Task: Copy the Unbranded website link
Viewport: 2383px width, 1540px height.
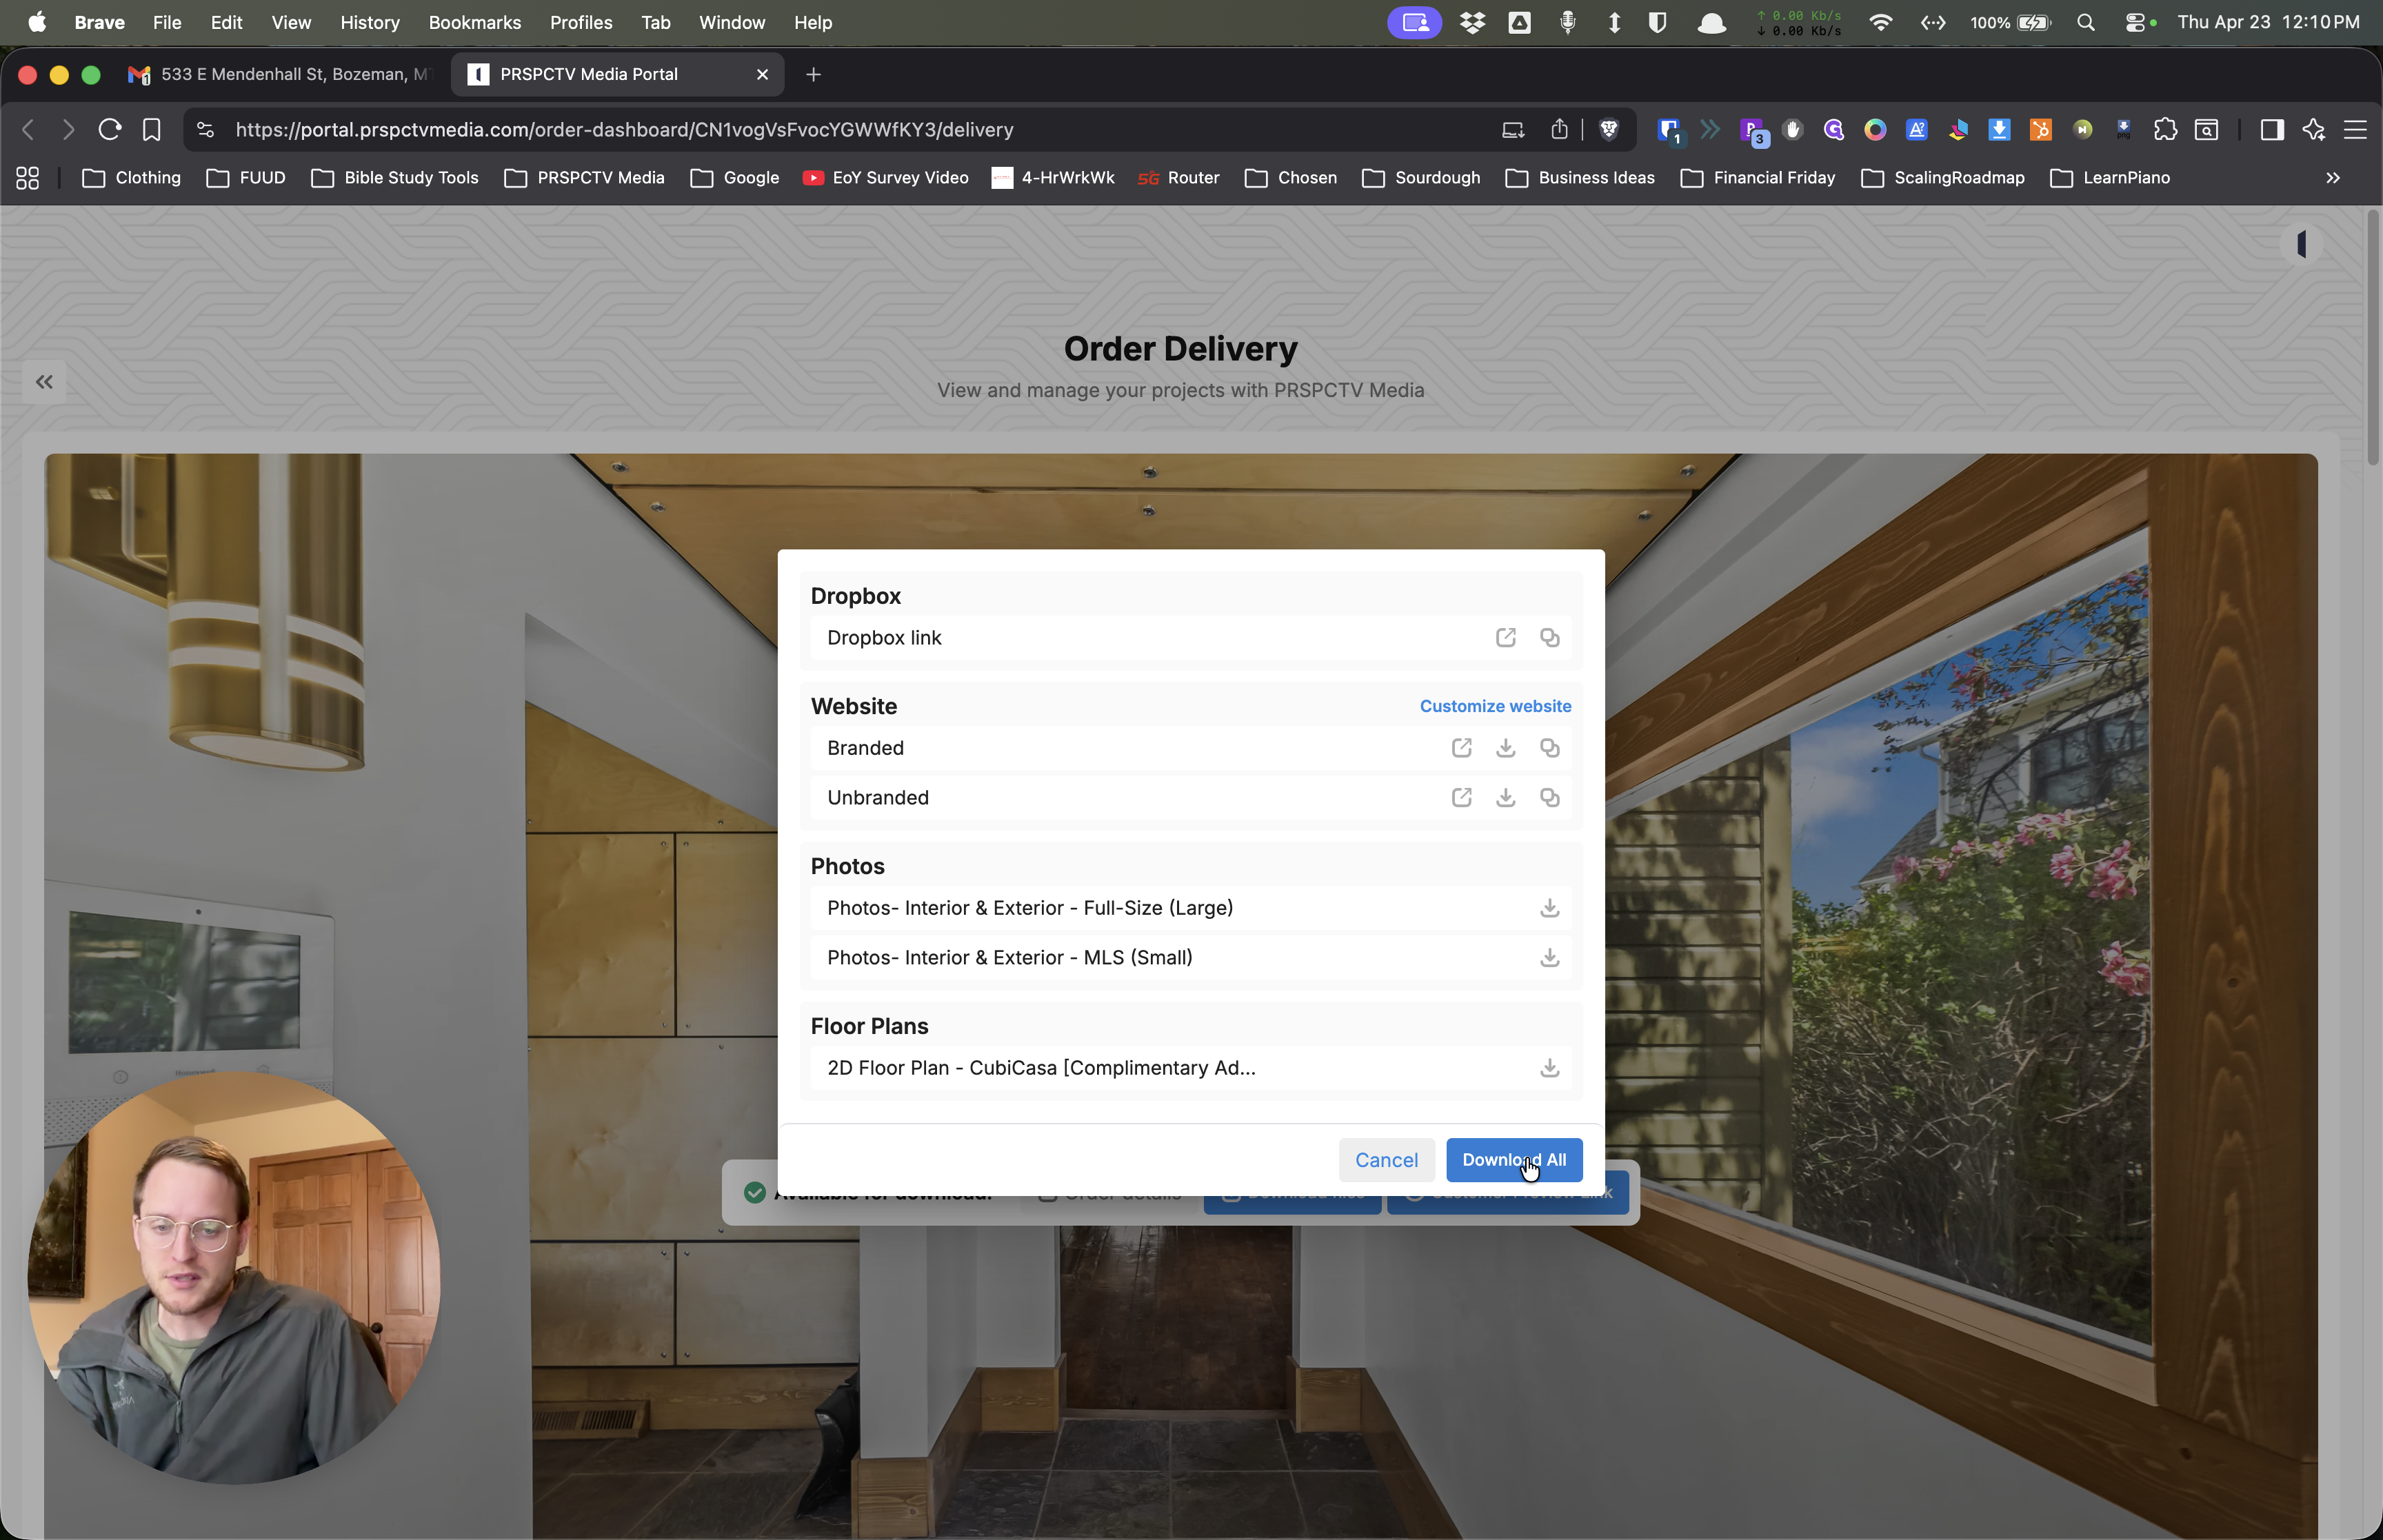Action: 1549,798
